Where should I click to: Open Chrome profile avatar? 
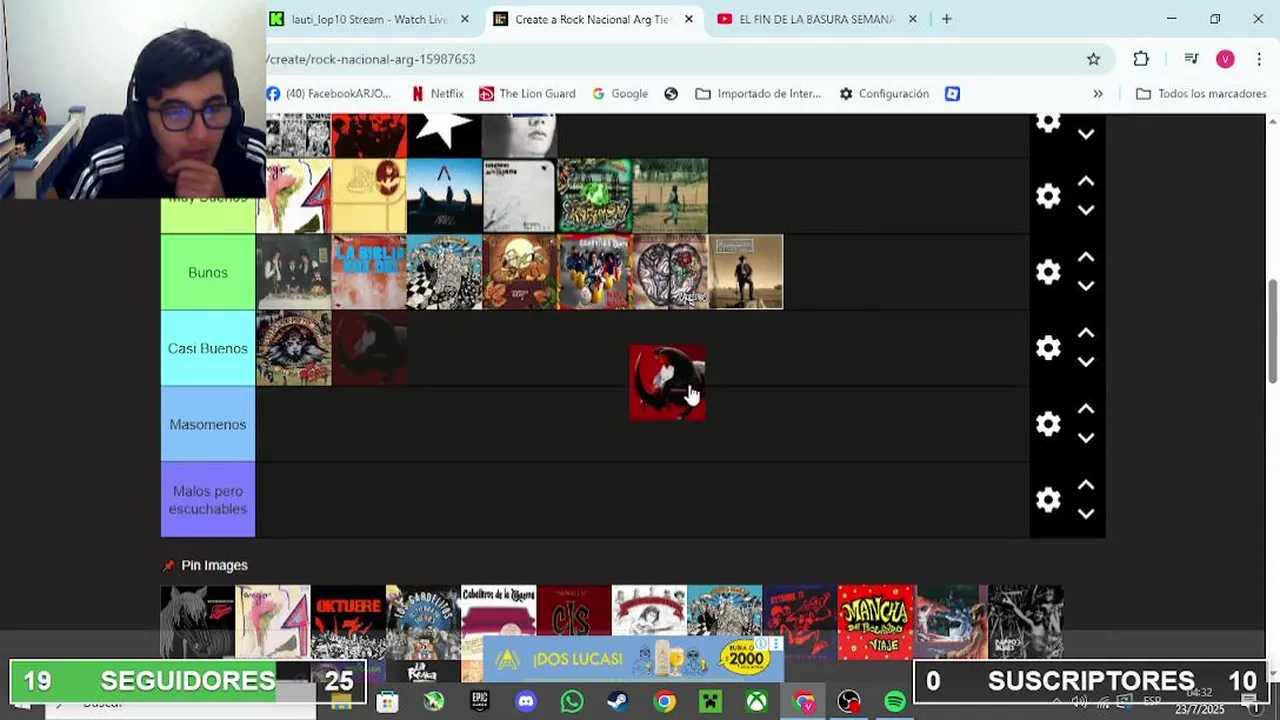click(x=1225, y=59)
